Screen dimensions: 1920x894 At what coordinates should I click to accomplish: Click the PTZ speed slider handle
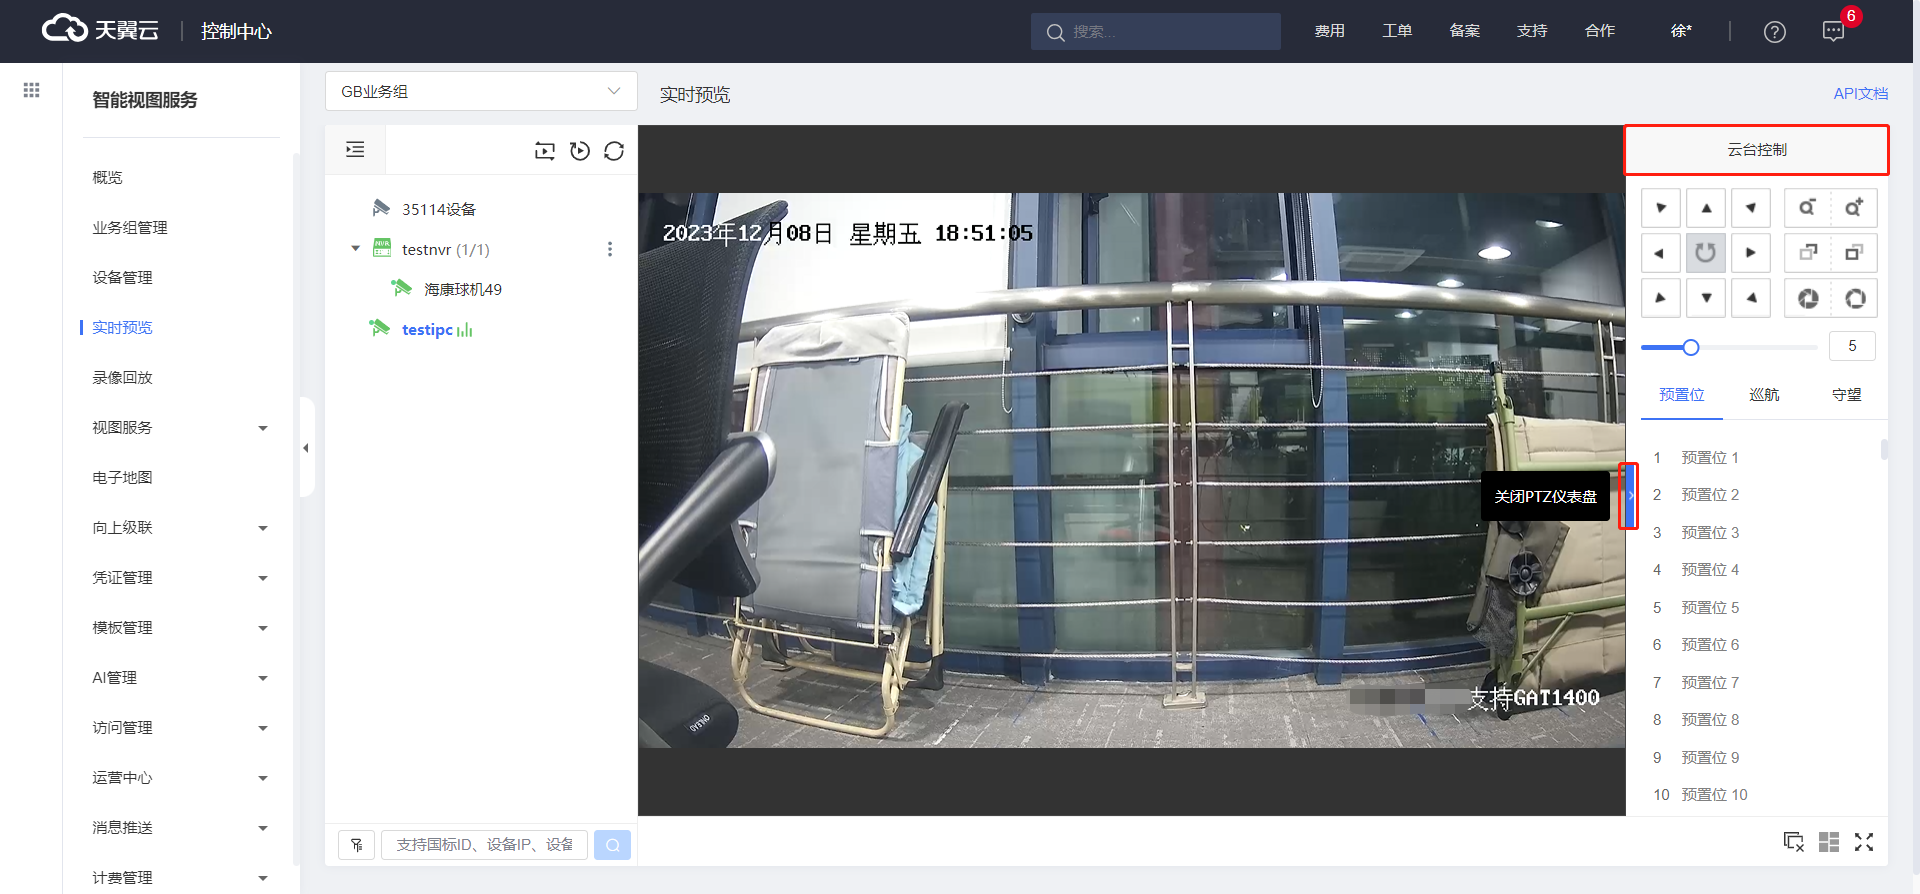[1691, 347]
